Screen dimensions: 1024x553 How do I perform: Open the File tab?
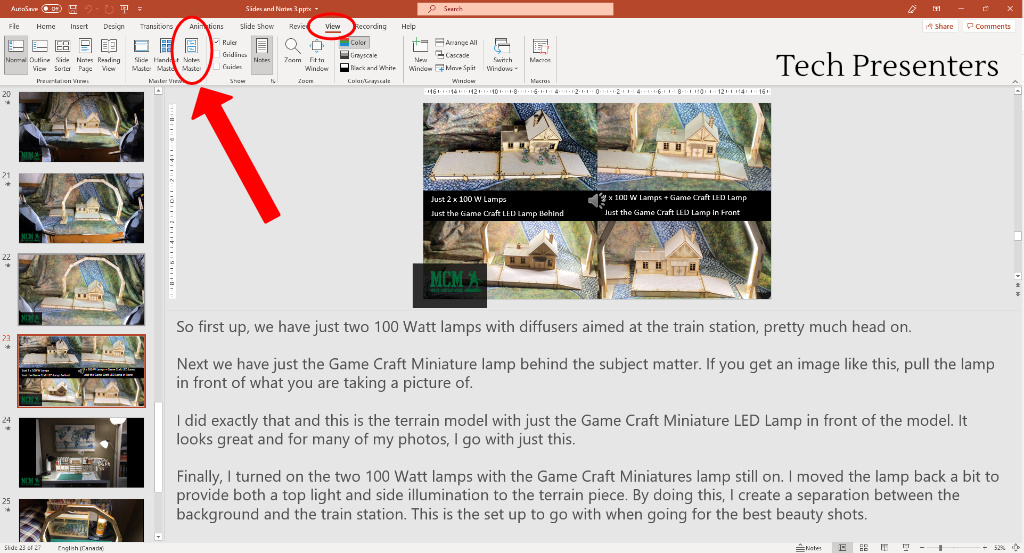[x=14, y=26]
